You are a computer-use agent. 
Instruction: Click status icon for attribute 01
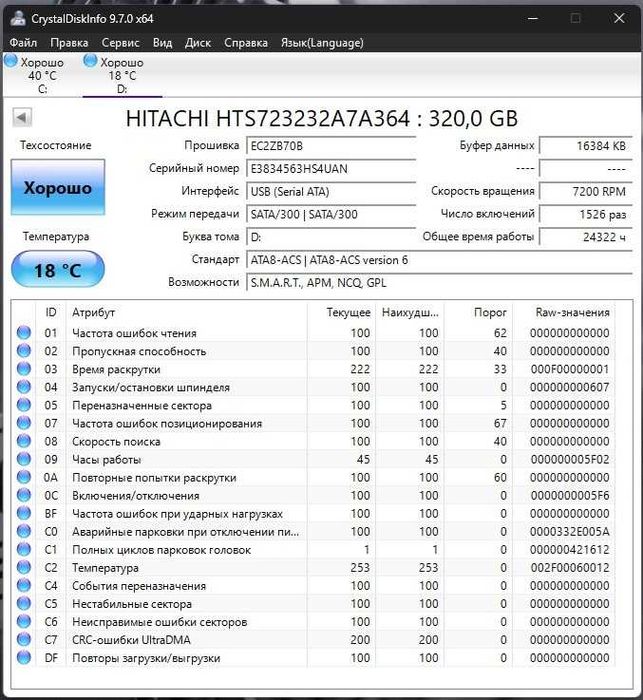click(24, 333)
